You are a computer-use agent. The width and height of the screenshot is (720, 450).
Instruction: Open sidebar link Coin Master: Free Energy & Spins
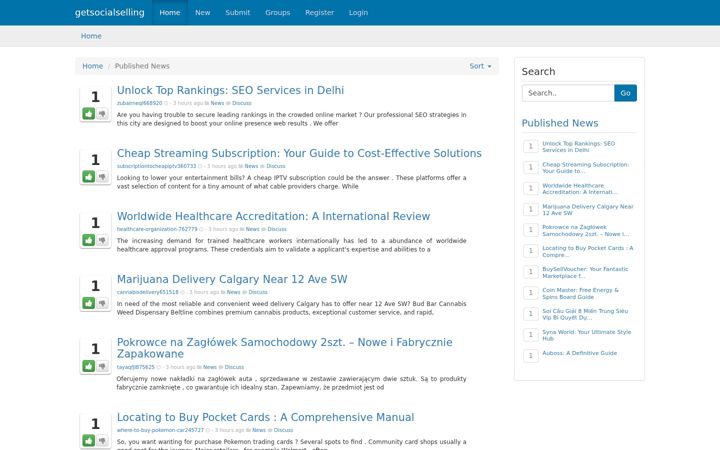580,293
